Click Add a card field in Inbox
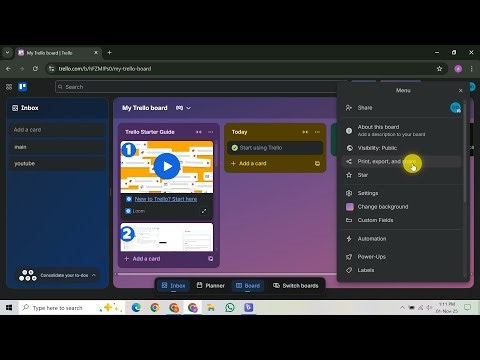The height and width of the screenshot is (360, 480). [x=57, y=130]
